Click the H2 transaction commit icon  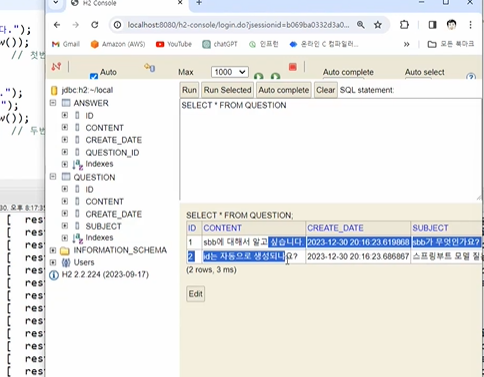click(x=149, y=68)
